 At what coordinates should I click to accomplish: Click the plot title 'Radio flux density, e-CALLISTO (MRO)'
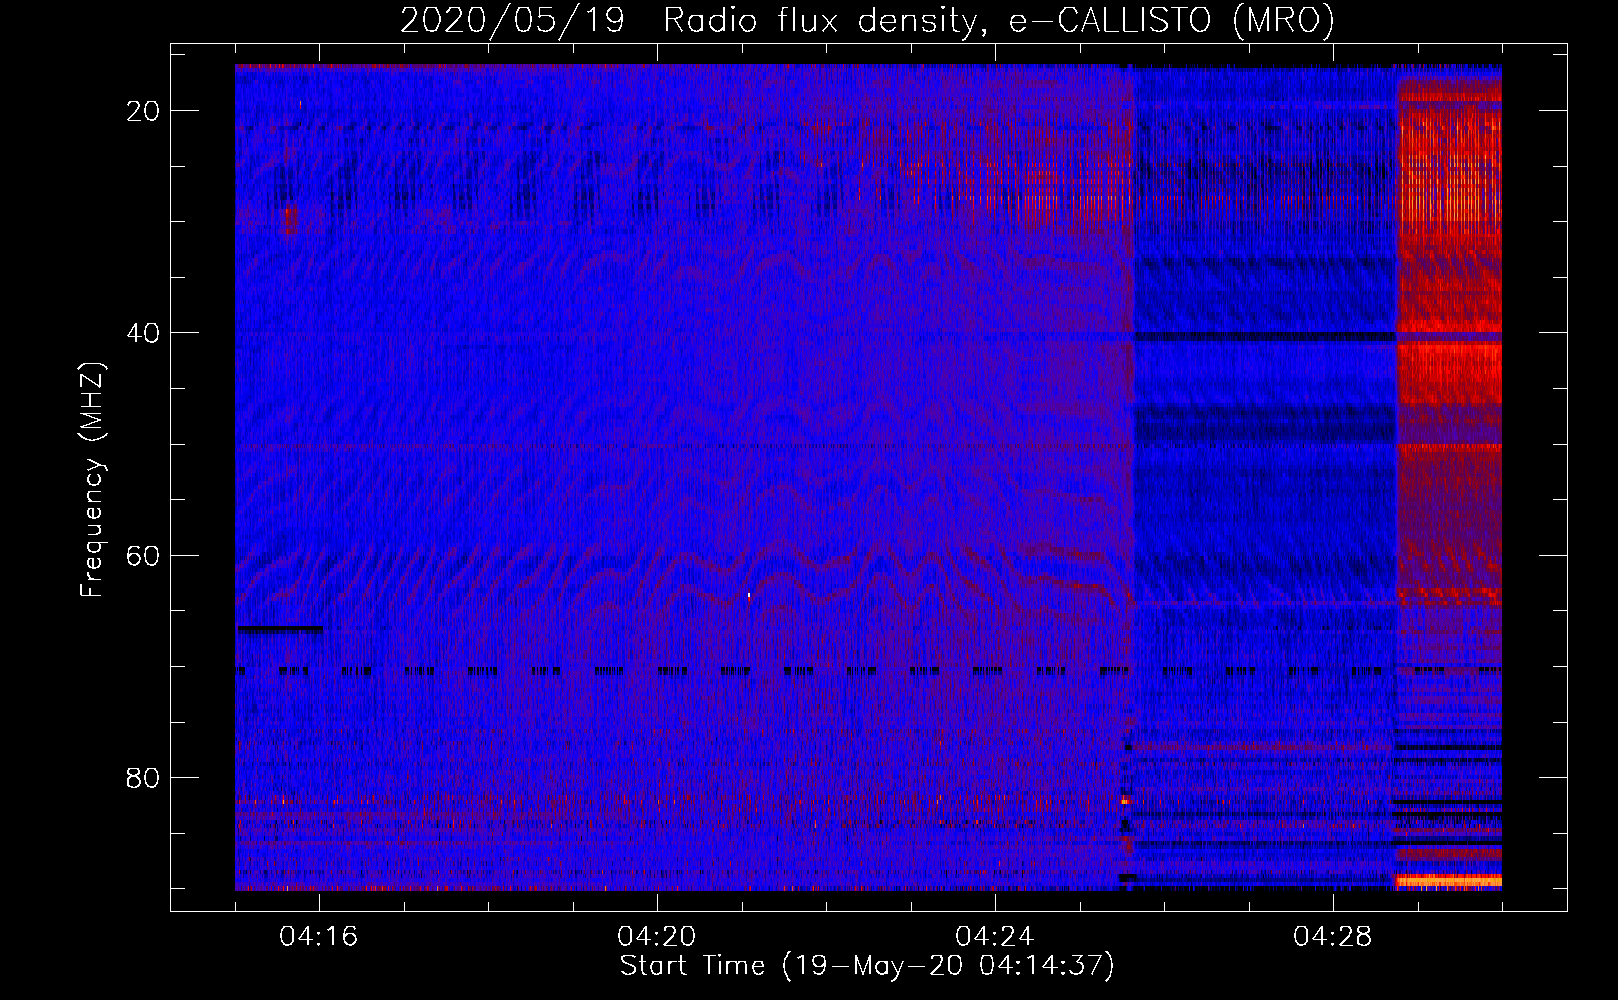pos(999,20)
